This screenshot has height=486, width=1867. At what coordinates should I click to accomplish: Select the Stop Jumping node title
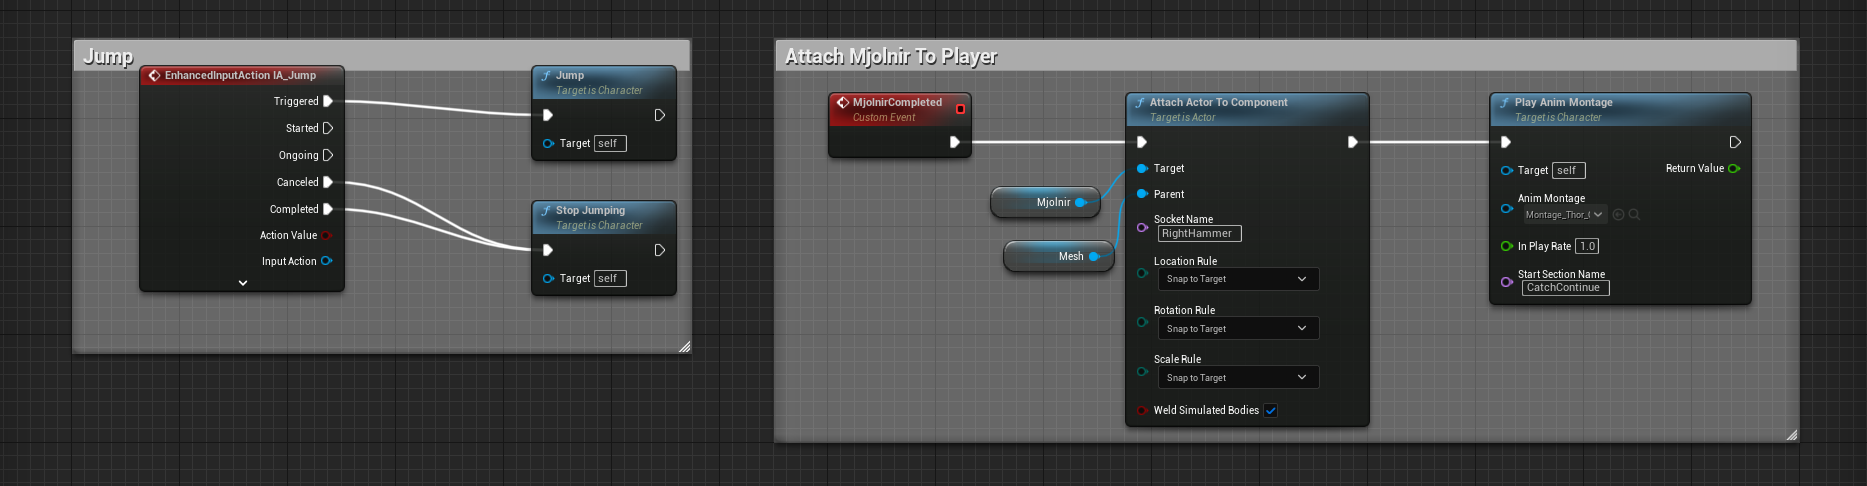[x=590, y=210]
